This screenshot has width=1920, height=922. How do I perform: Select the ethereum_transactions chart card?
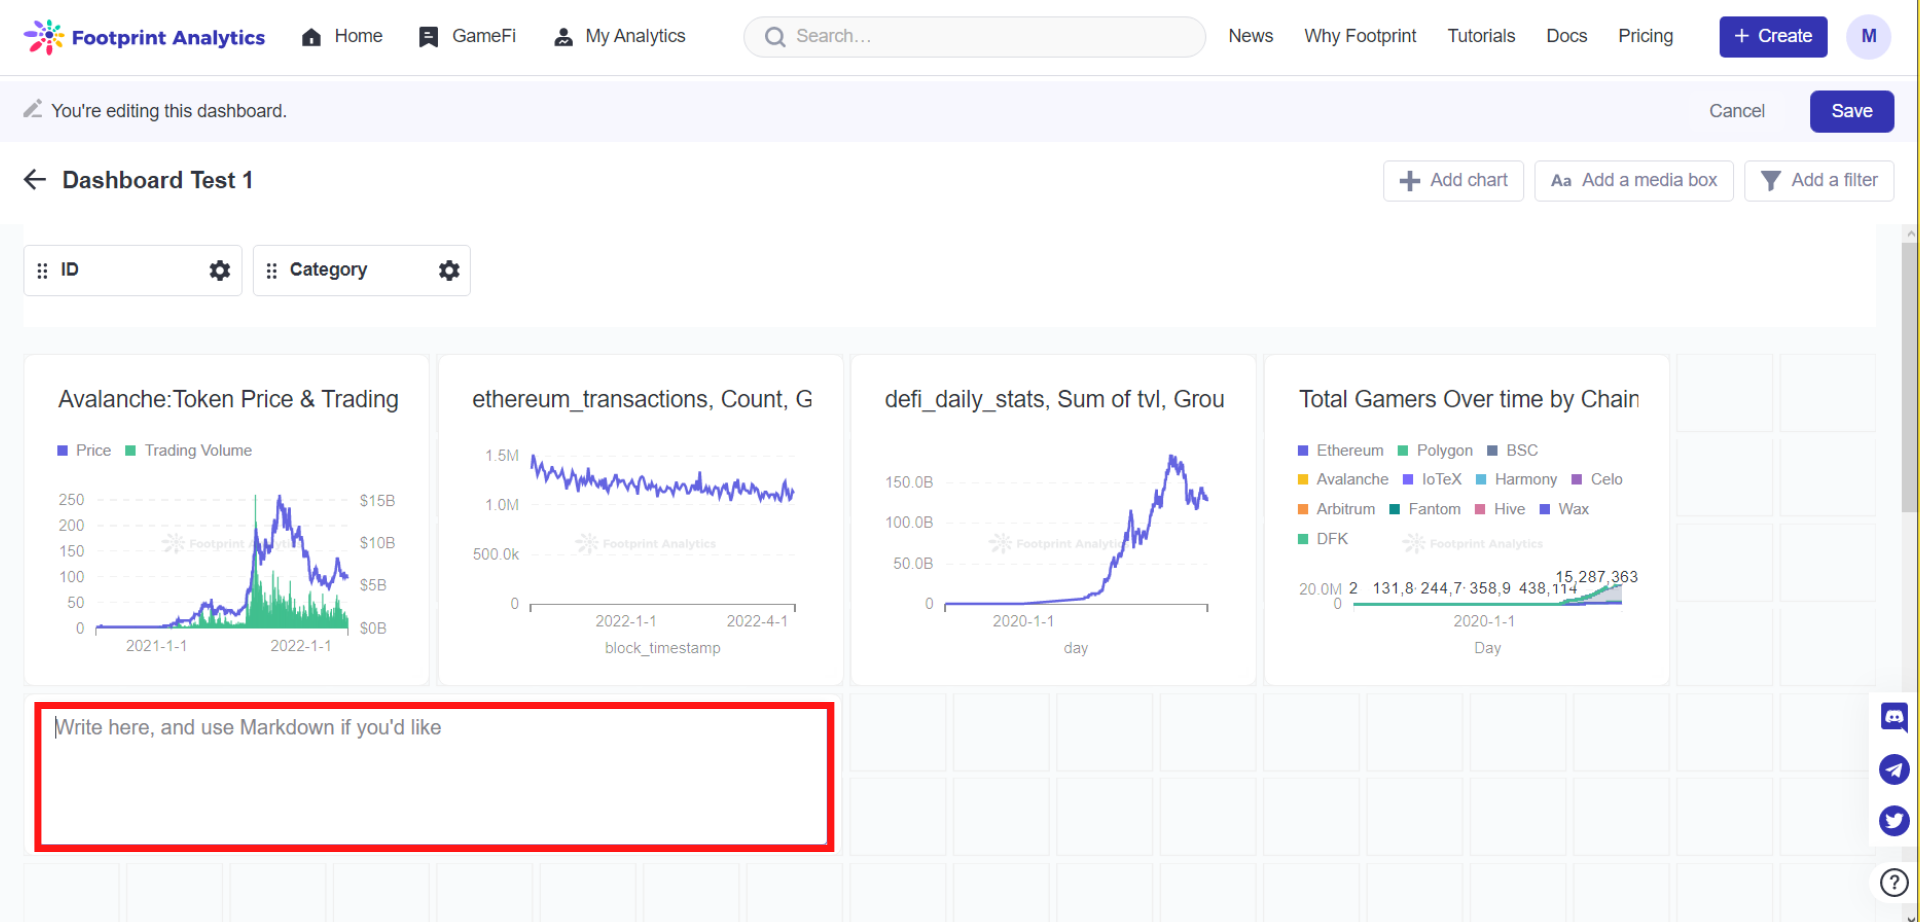coord(641,519)
